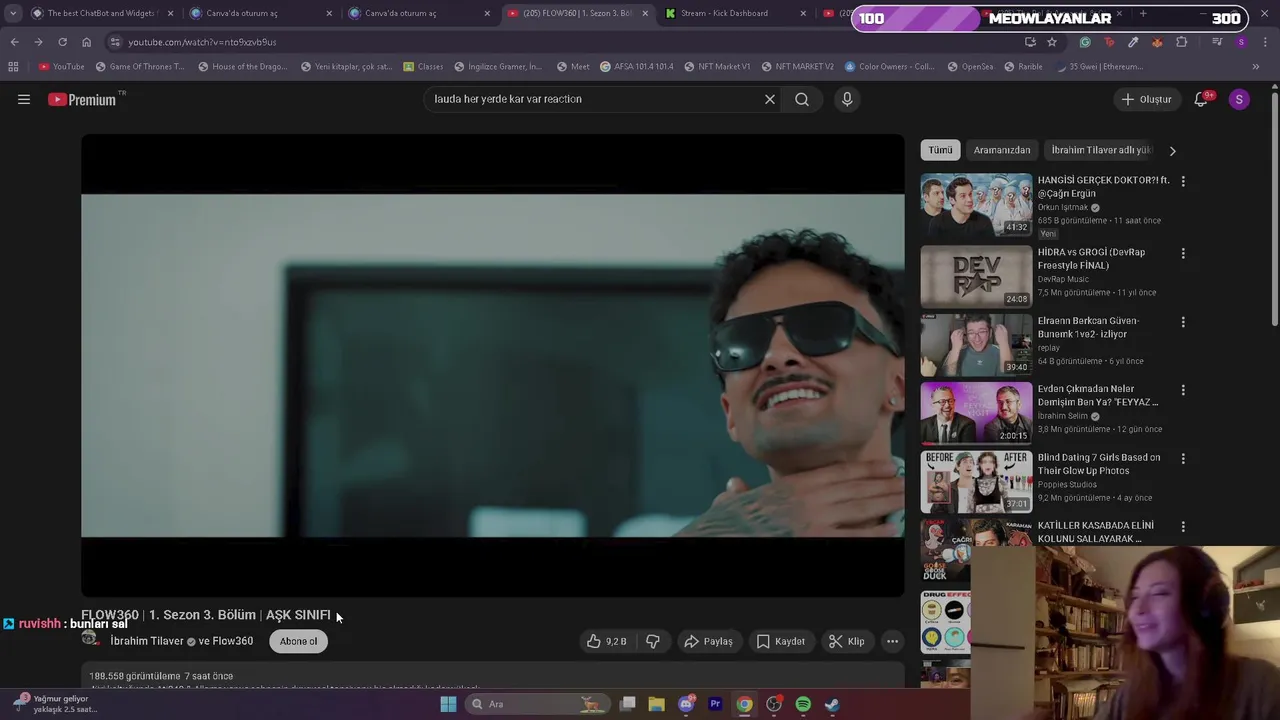The image size is (1280, 720).
Task: Open the browser tab search dropdown
Action: (x=13, y=13)
